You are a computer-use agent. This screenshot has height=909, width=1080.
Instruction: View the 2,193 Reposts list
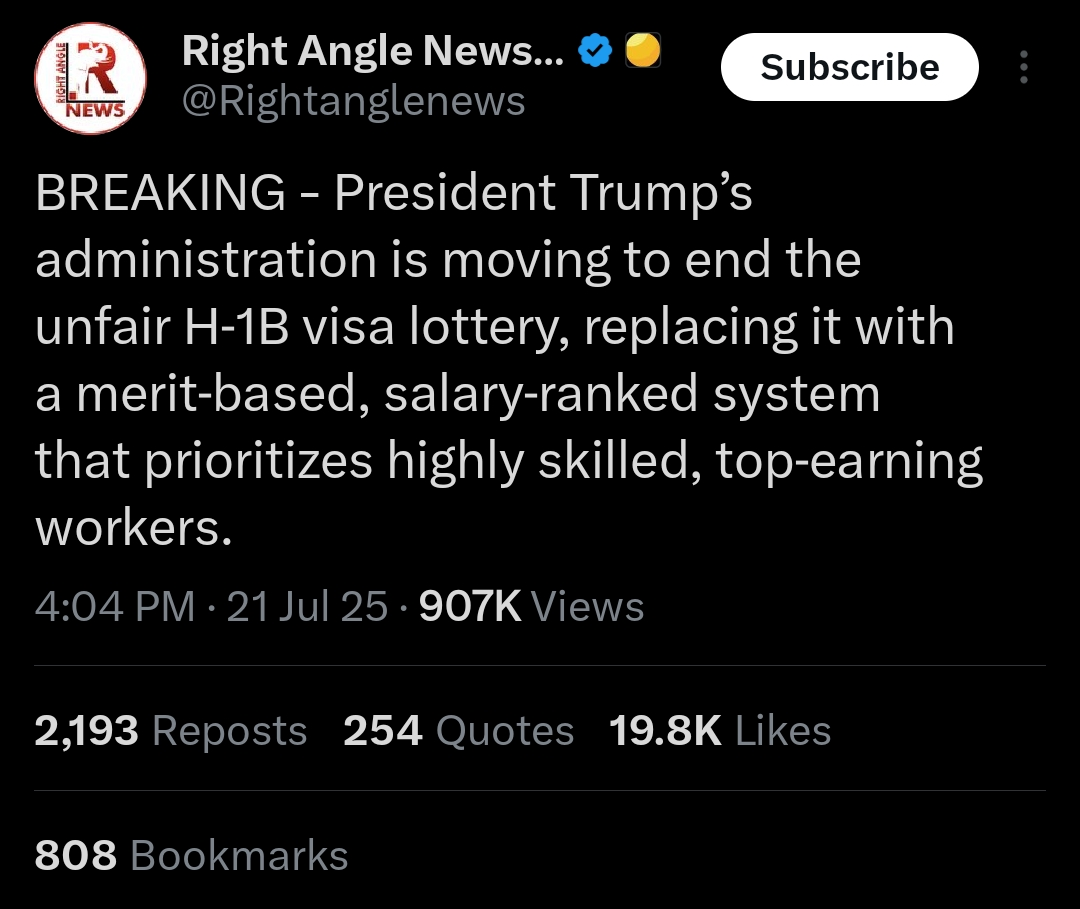pos(171,731)
